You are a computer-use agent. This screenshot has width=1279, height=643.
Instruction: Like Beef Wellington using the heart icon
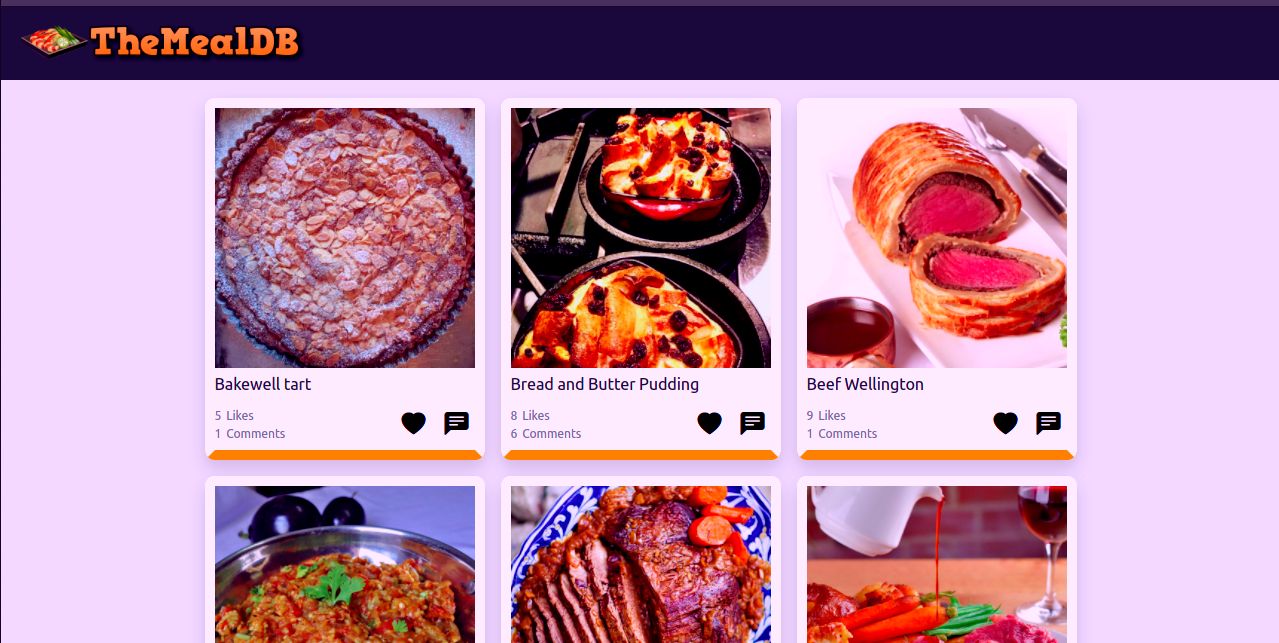pyautogui.click(x=1005, y=423)
